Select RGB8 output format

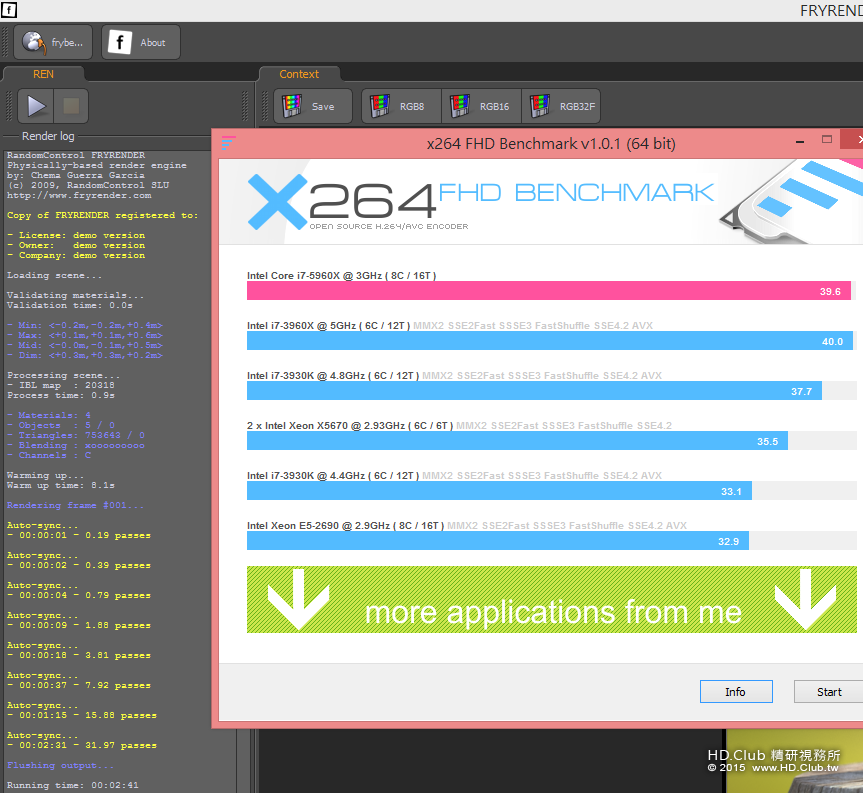(x=401, y=106)
